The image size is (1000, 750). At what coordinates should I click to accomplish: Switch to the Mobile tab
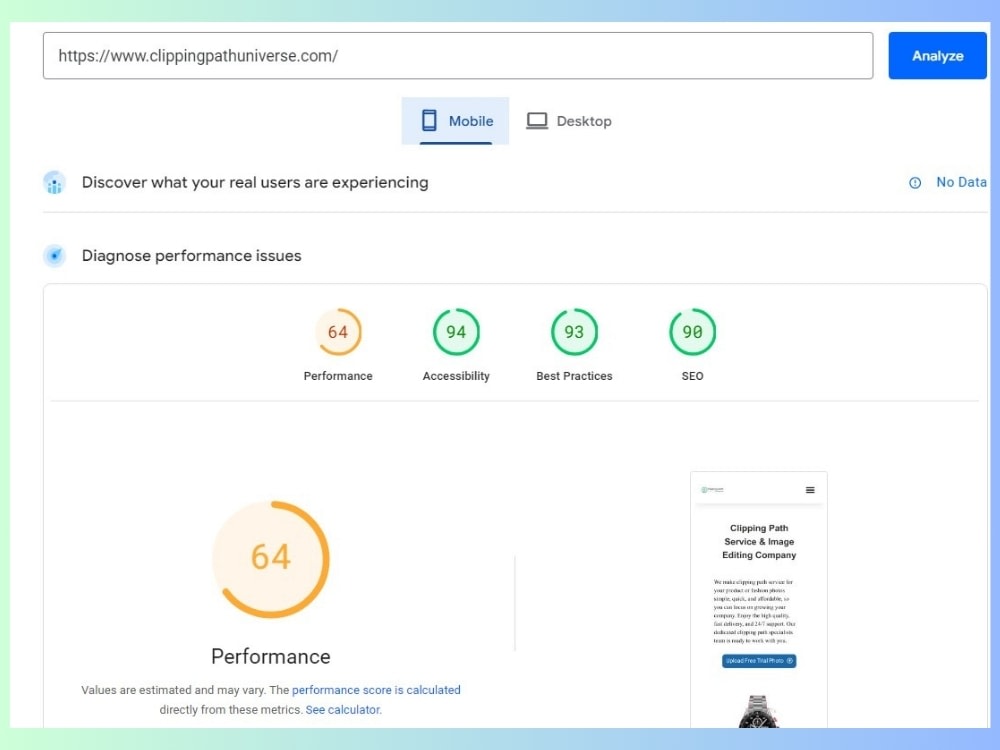pos(455,121)
